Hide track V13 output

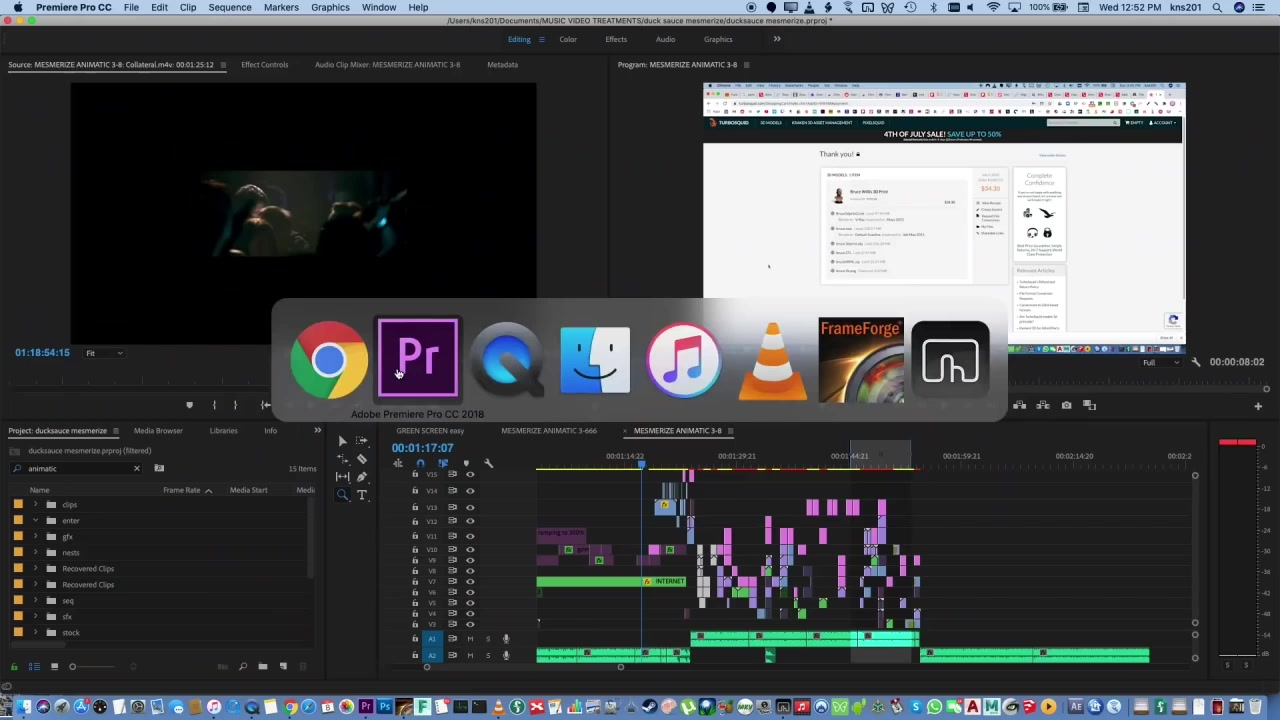click(470, 507)
